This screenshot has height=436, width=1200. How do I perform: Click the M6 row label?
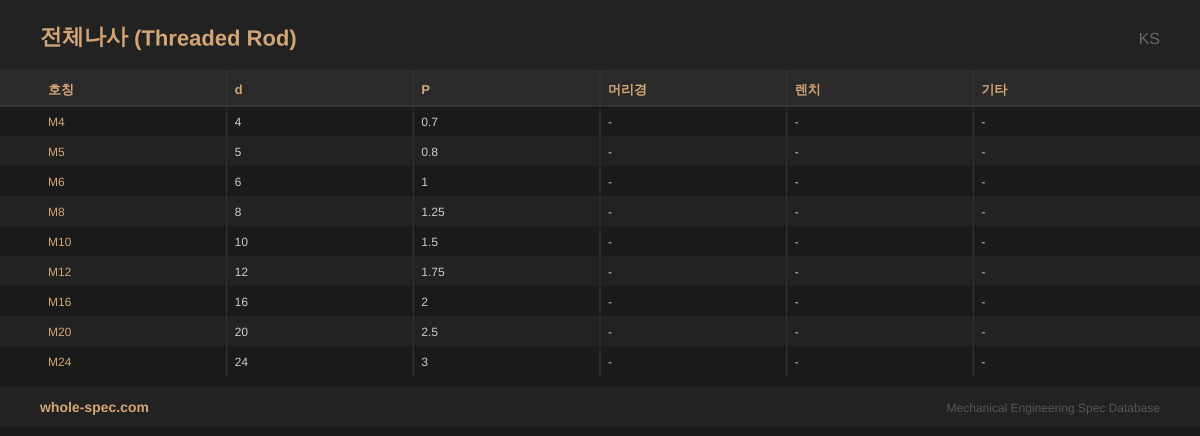(56, 182)
